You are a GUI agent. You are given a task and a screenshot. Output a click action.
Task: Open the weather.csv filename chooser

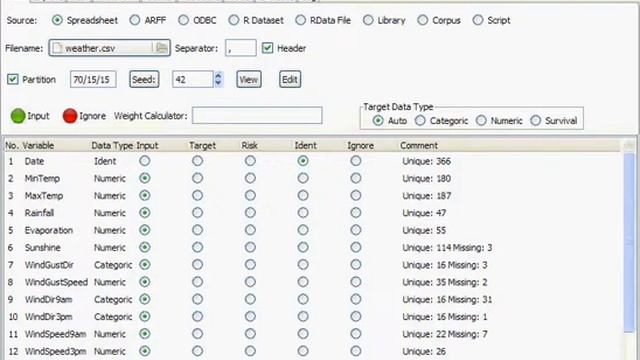pos(109,48)
